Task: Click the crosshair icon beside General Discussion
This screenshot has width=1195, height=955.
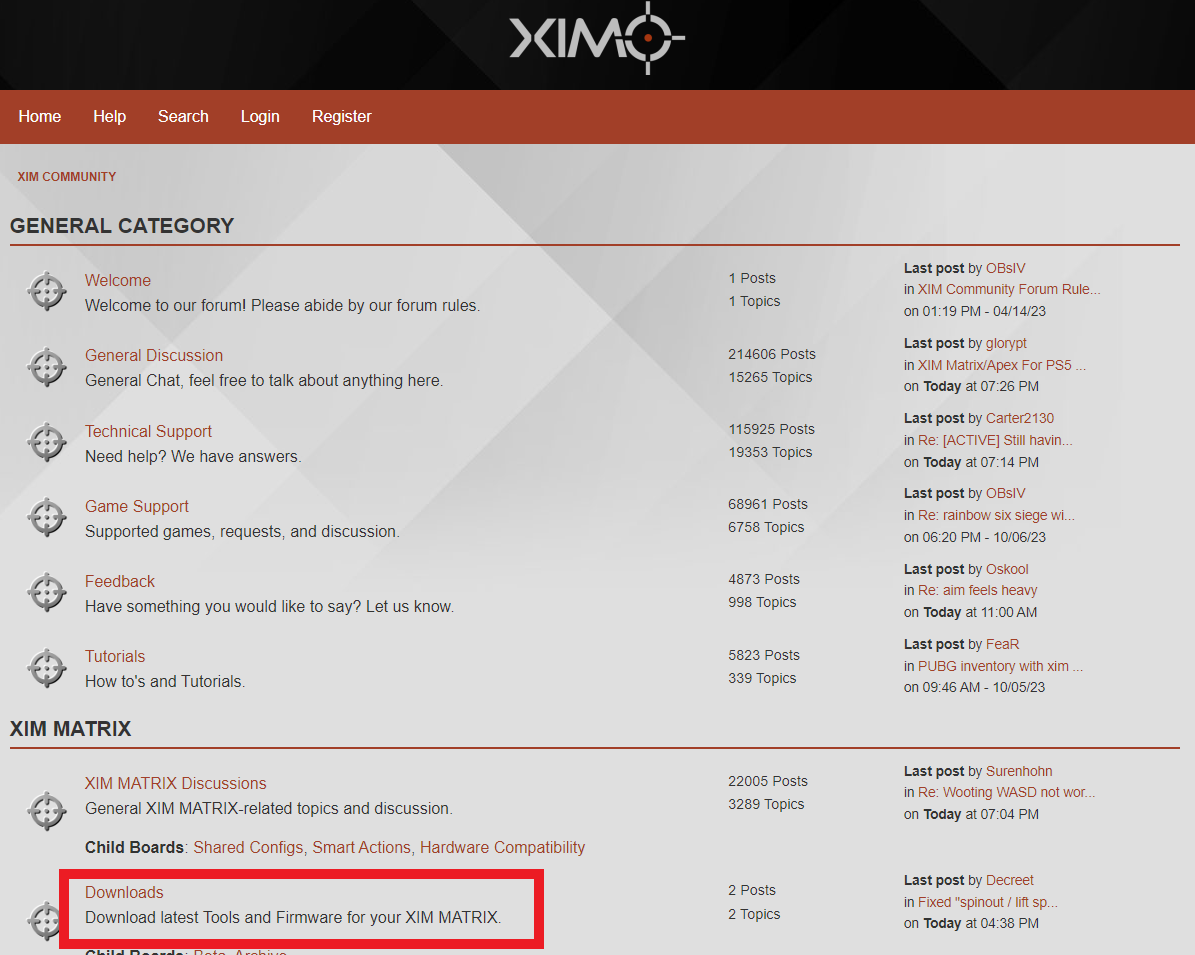Action: 47,367
